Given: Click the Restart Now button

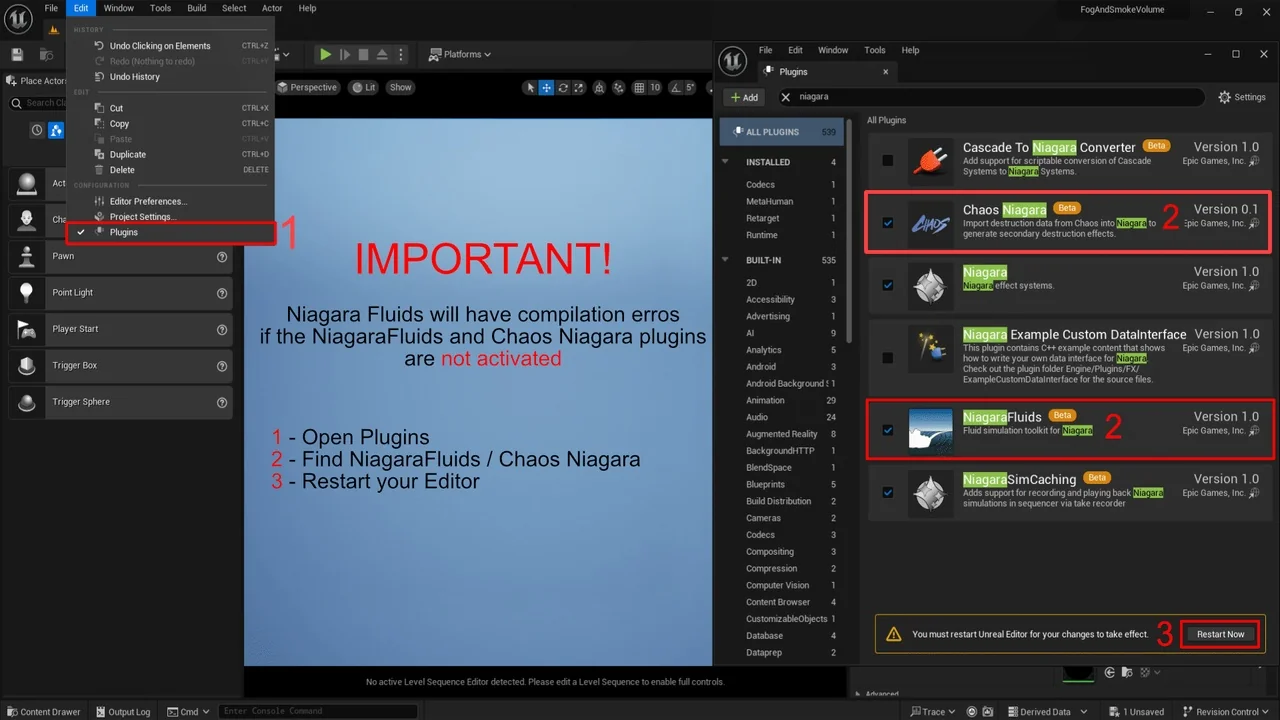Looking at the screenshot, I should point(1219,633).
